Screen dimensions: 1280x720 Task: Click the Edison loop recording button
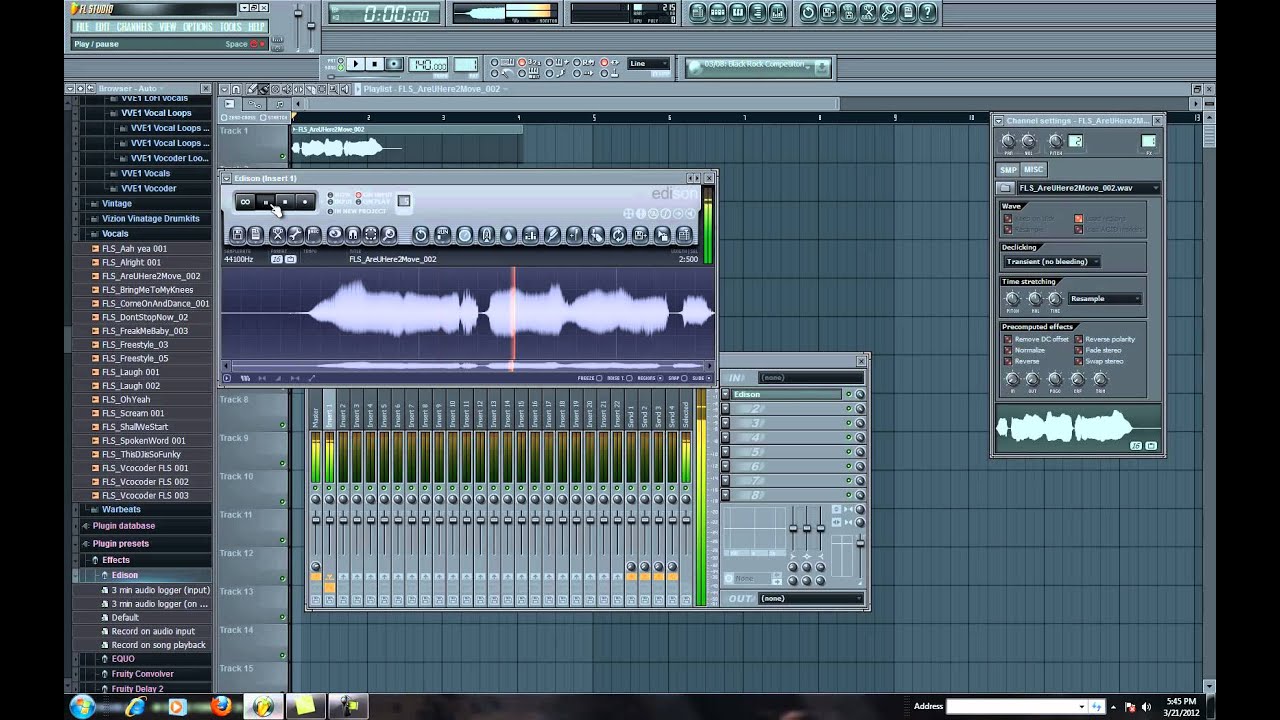(x=245, y=202)
